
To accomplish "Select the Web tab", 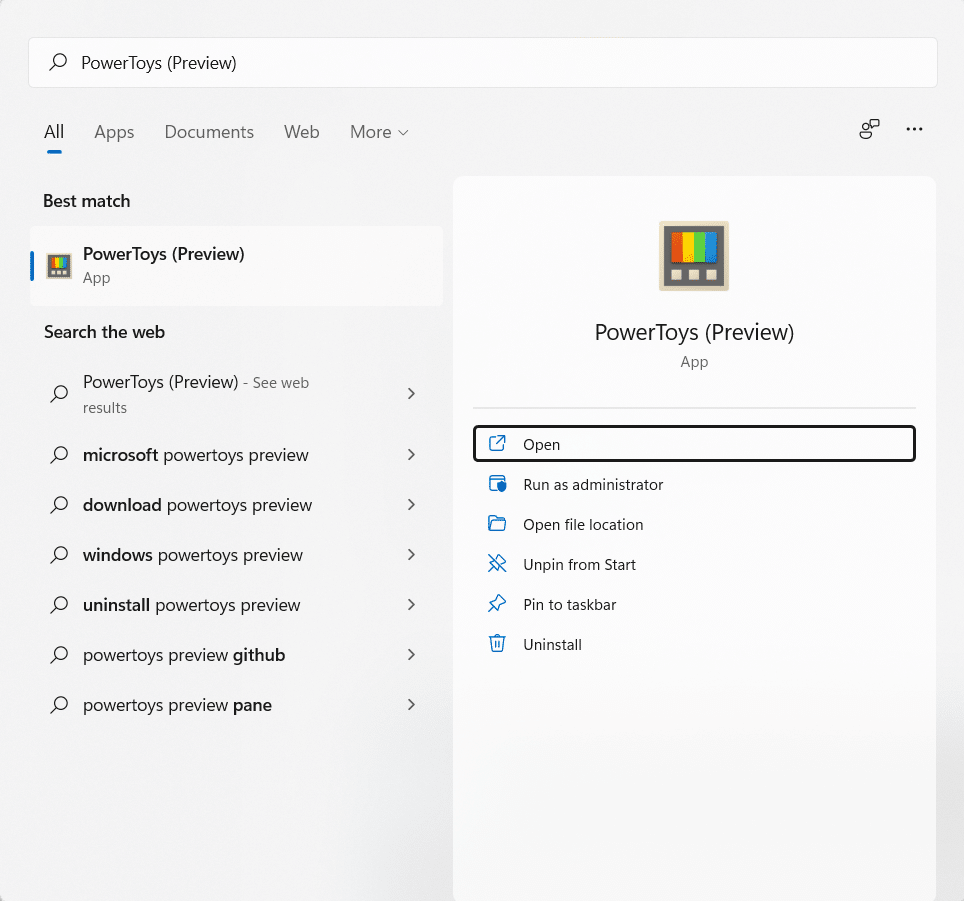I will (301, 132).
